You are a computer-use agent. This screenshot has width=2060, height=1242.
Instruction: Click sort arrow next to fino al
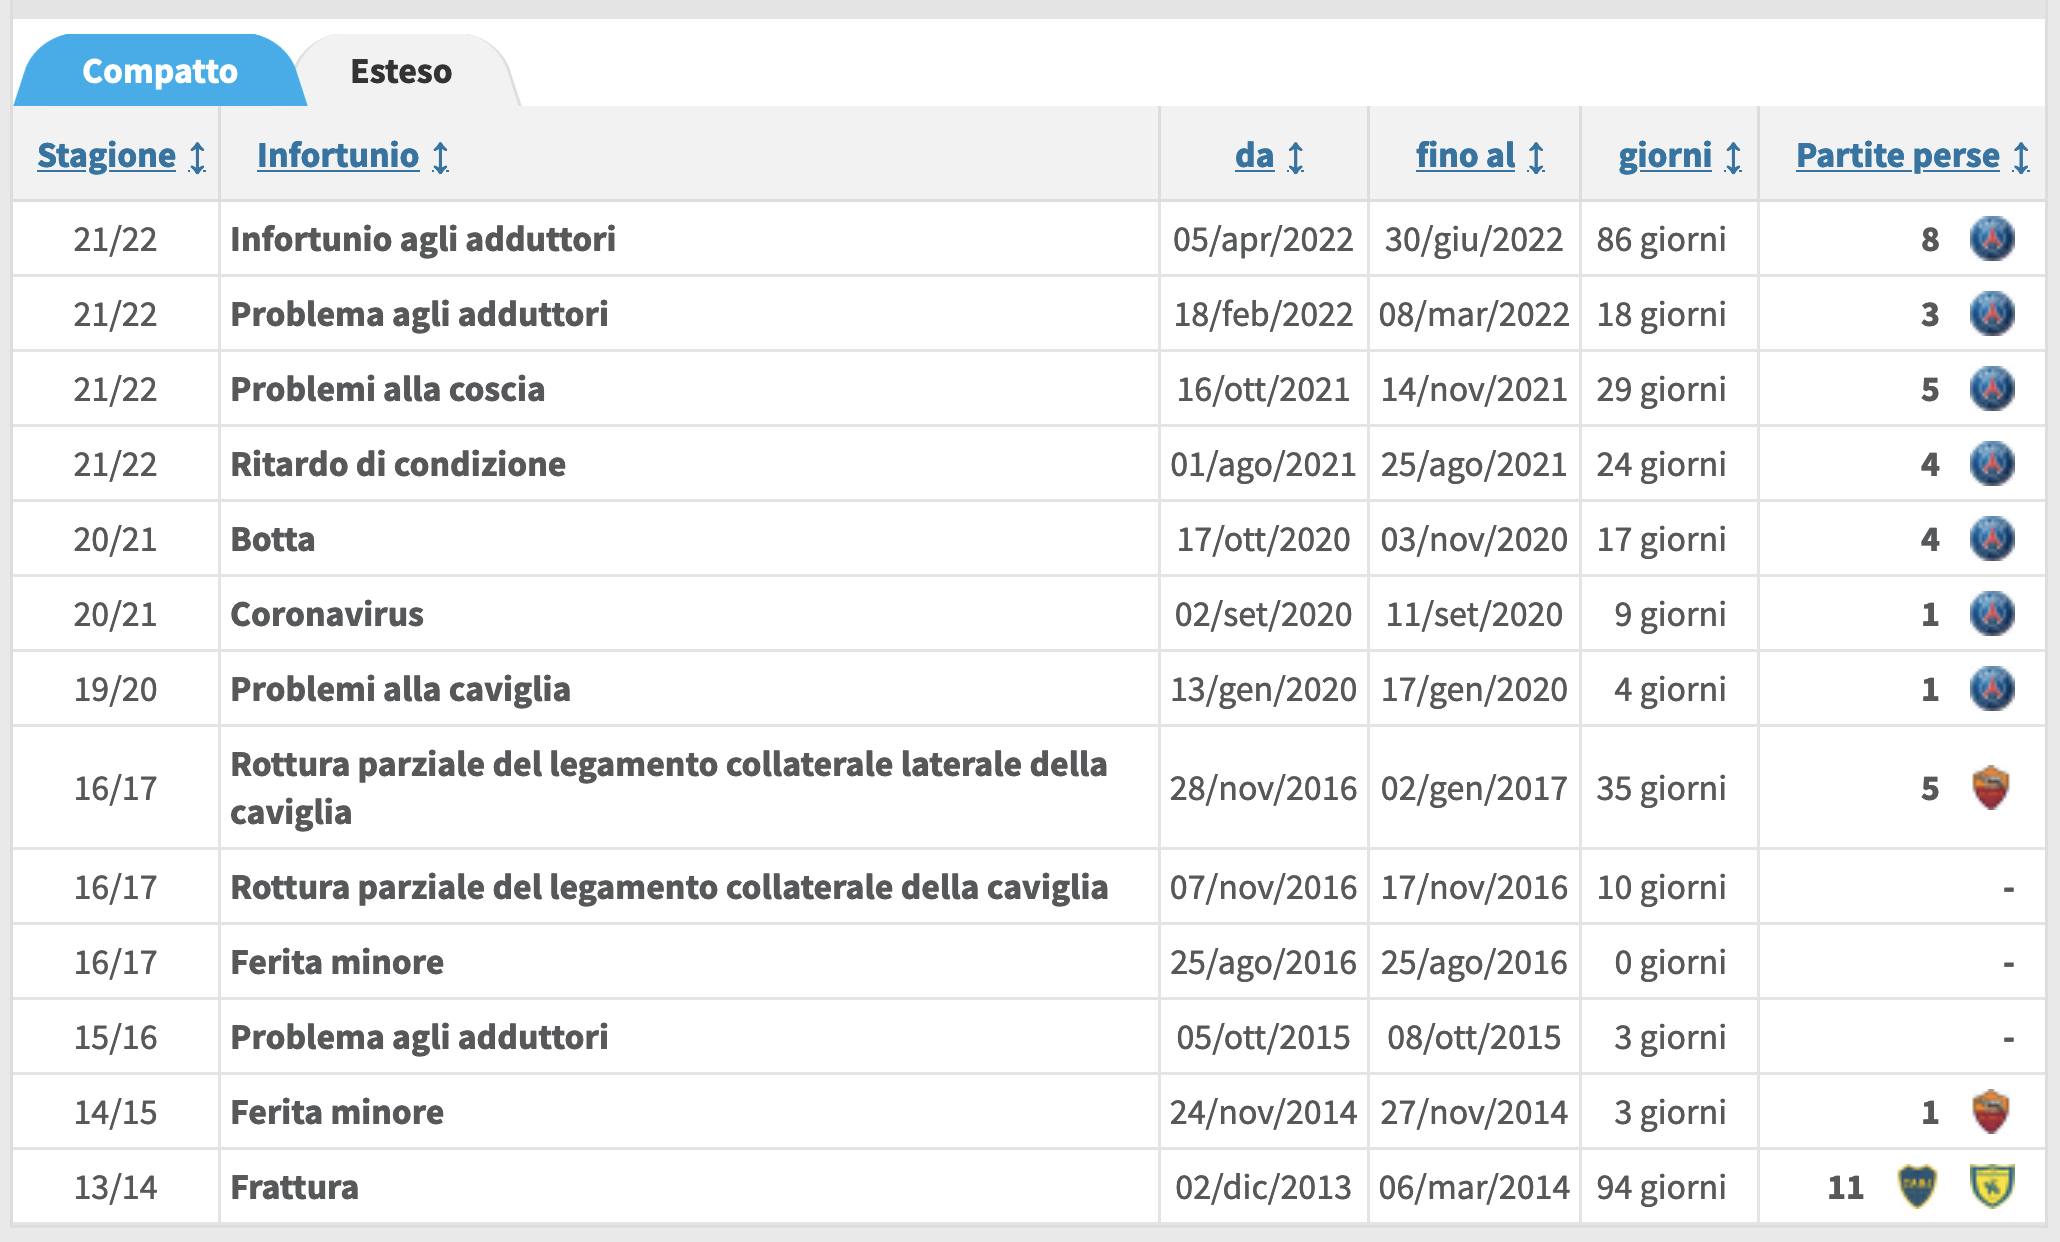(x=1537, y=157)
